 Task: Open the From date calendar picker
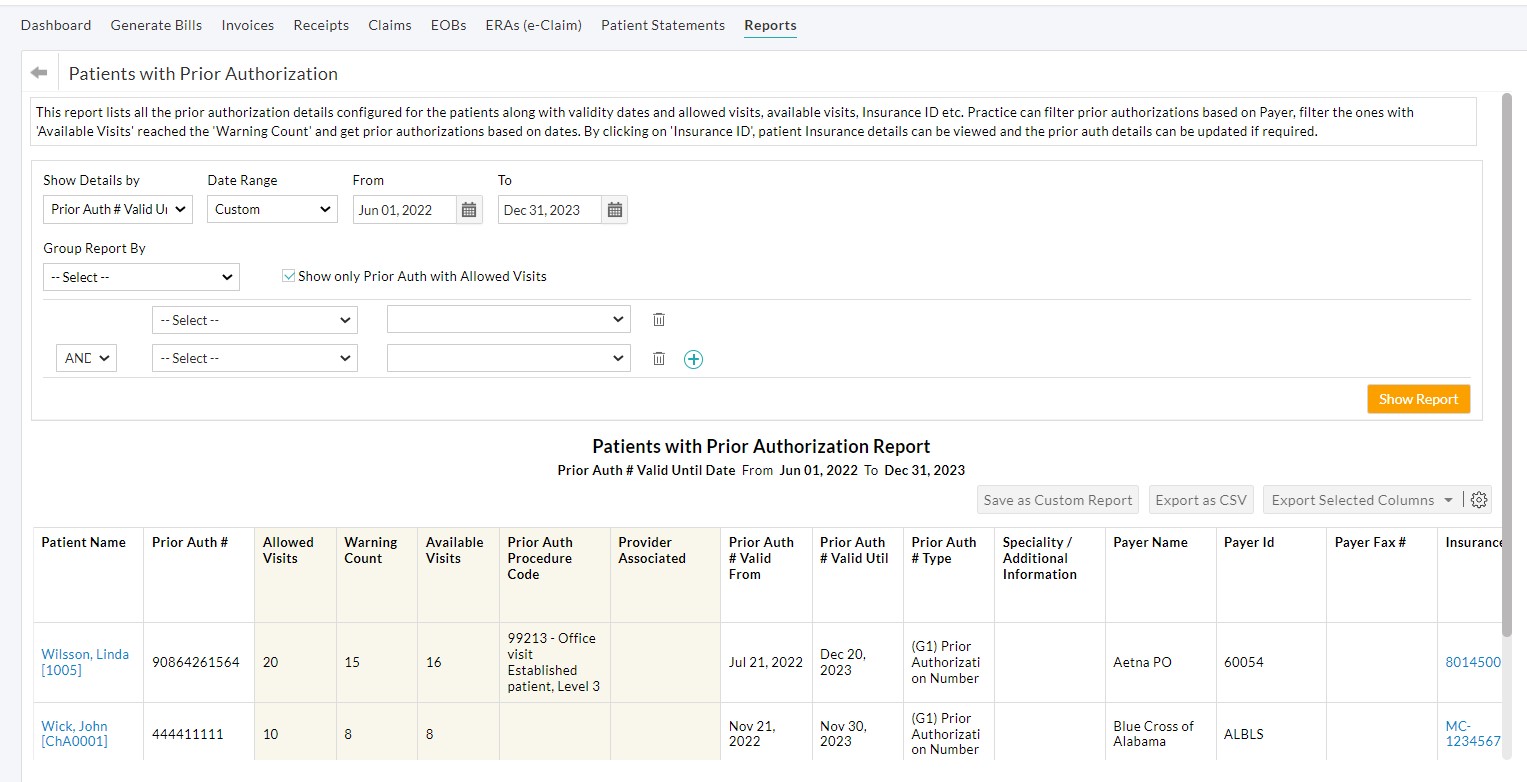click(x=468, y=210)
